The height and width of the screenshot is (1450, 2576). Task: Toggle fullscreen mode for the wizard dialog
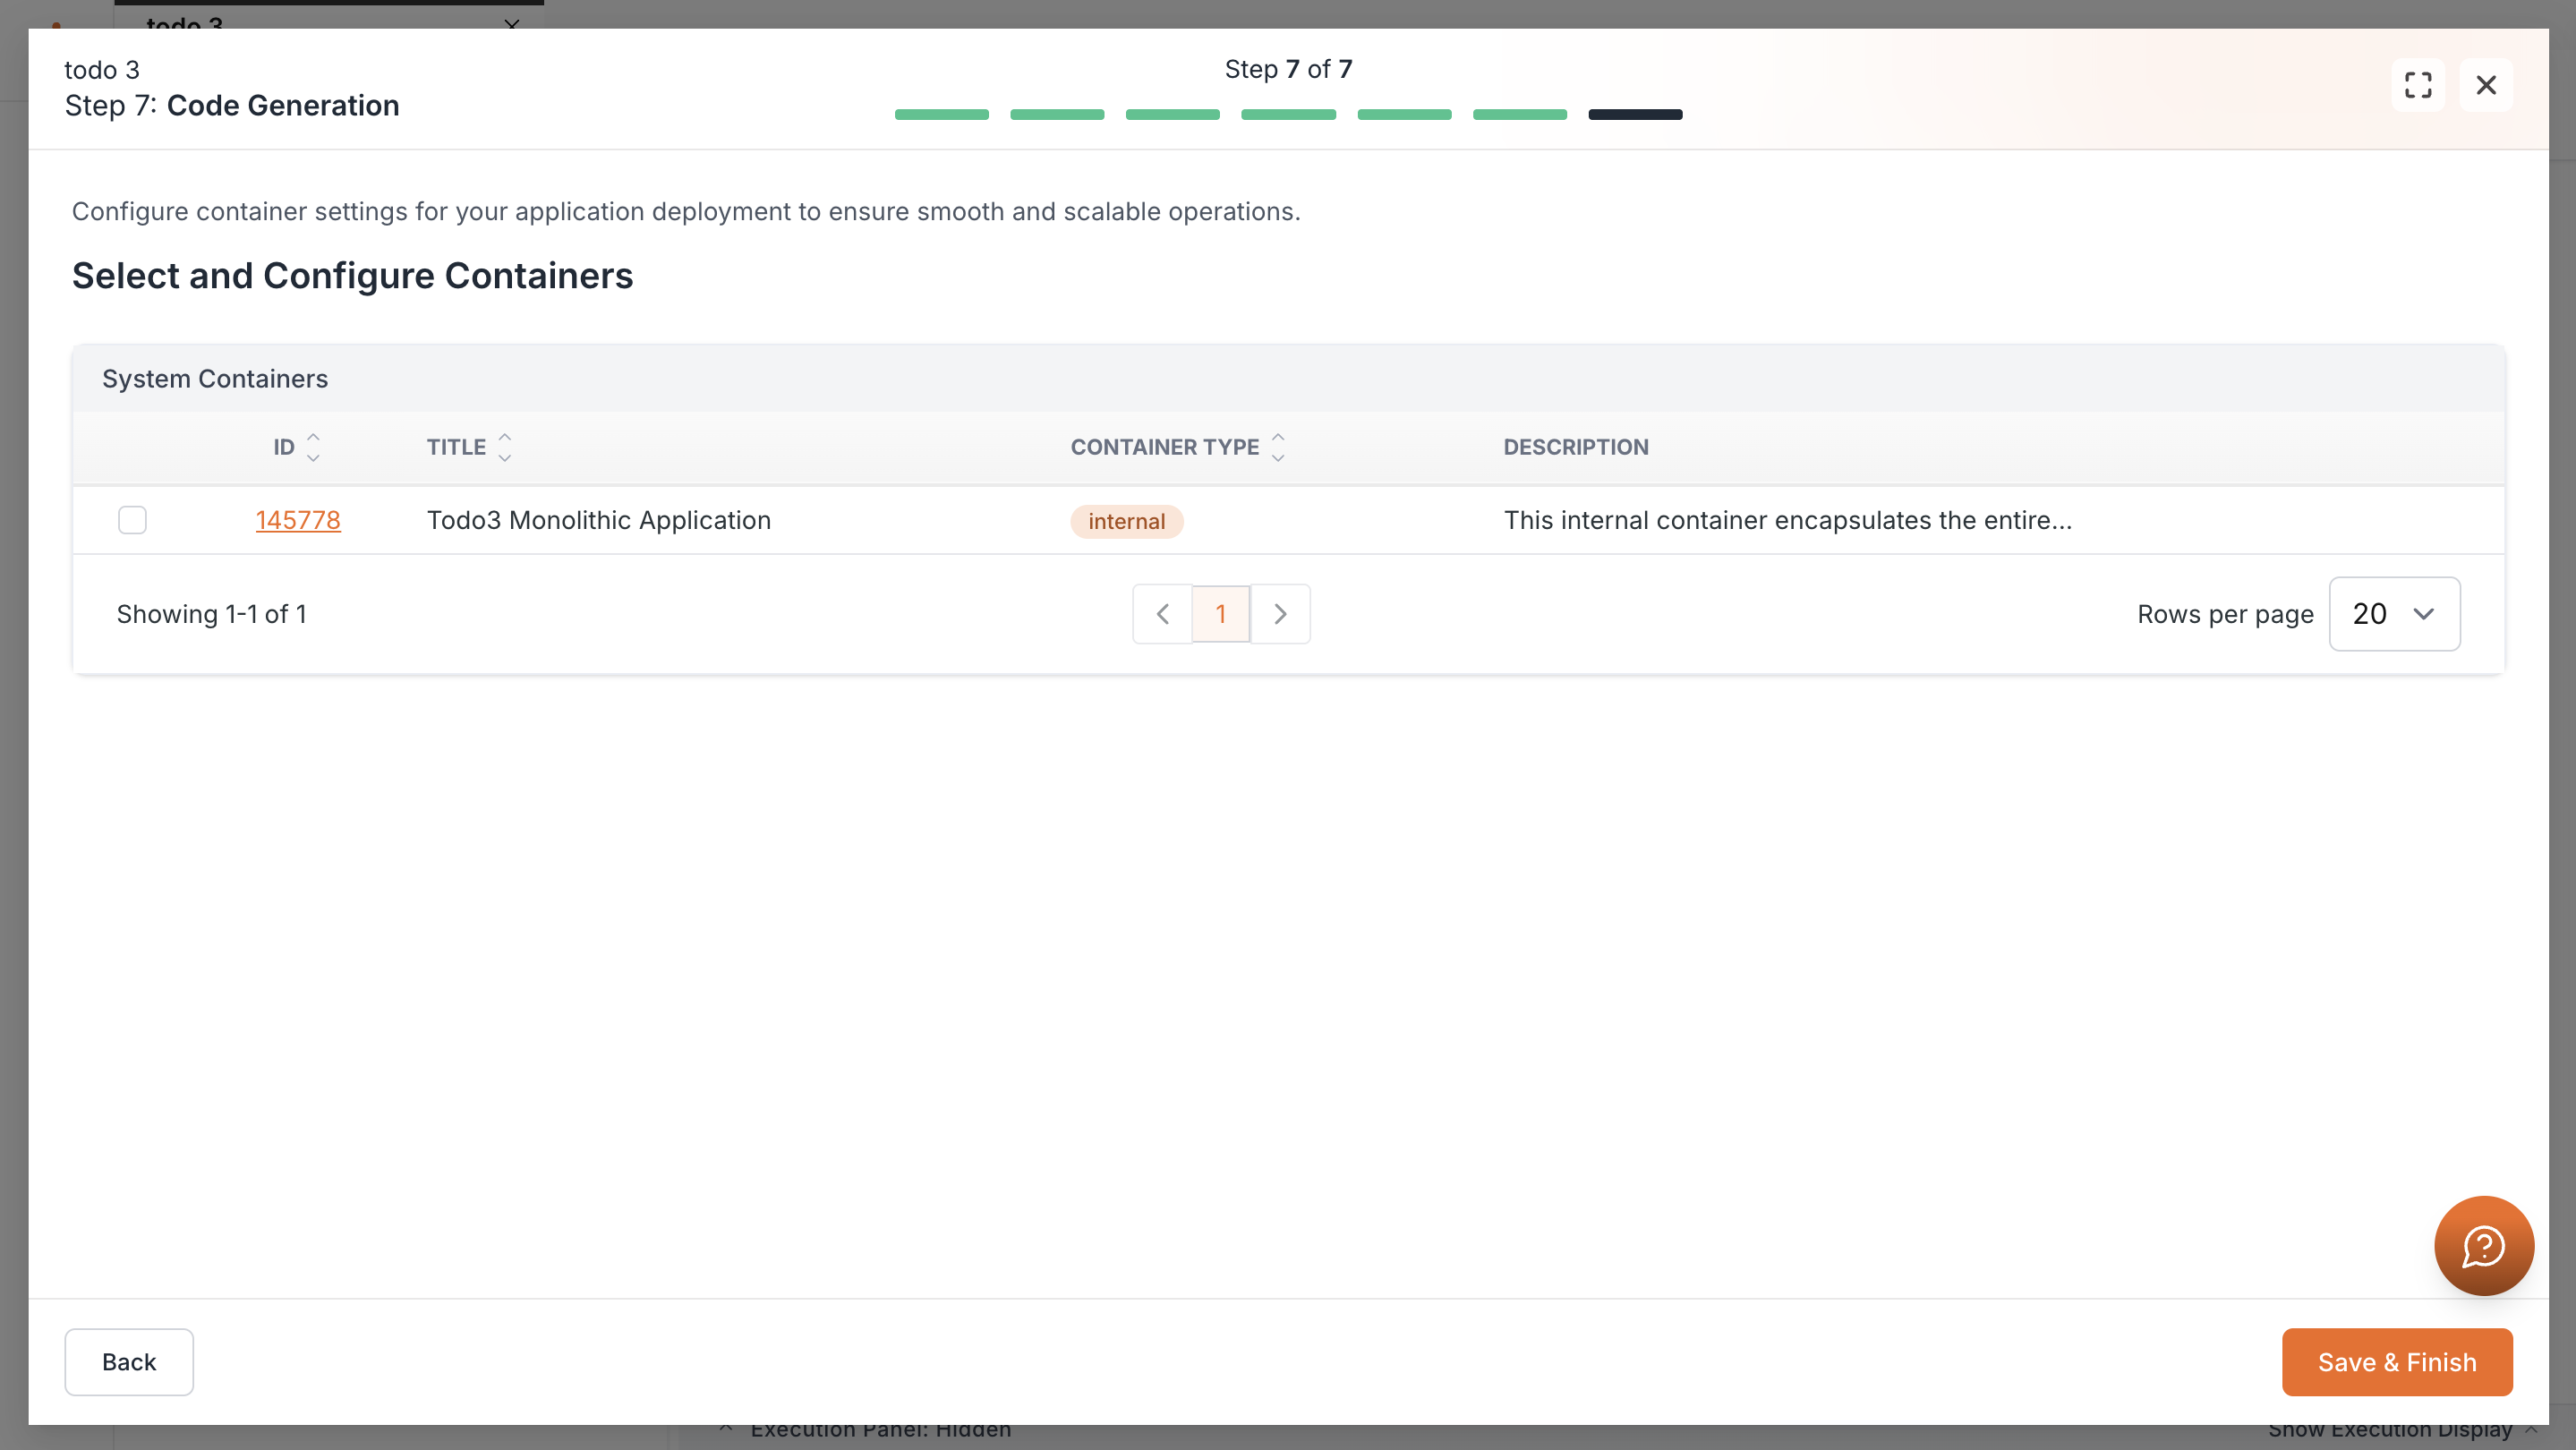[x=2418, y=85]
